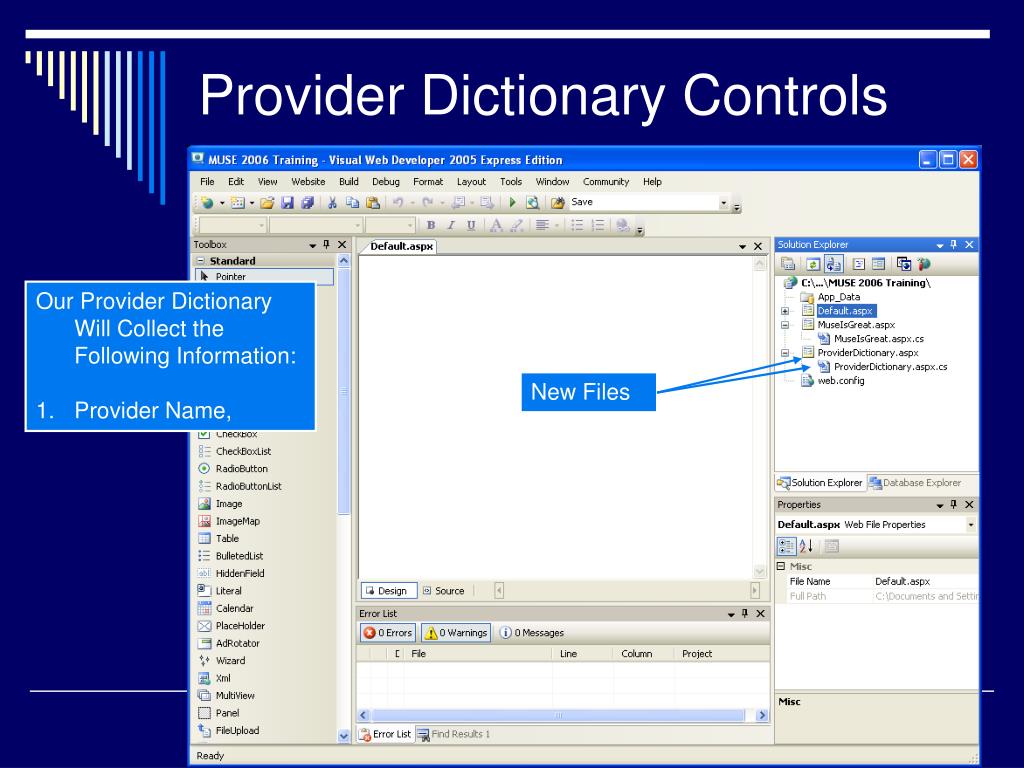Pin the Toolbox panel with auto-hide icon
This screenshot has width=1024, height=768.
tap(327, 244)
